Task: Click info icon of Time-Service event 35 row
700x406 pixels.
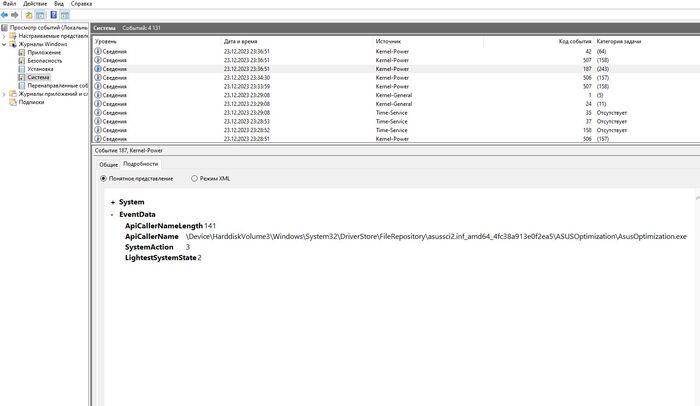Action: coord(98,113)
